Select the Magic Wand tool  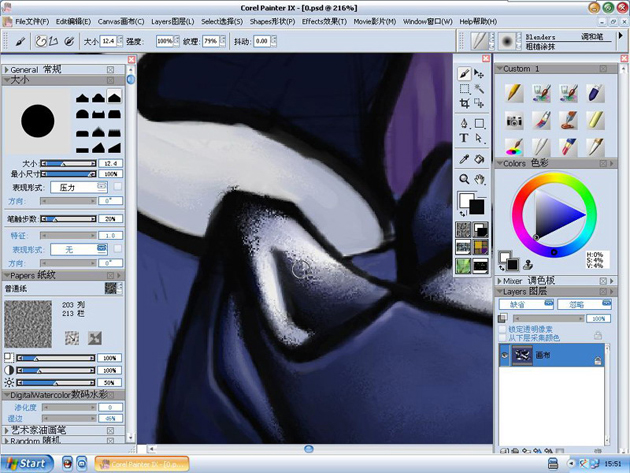[479, 89]
